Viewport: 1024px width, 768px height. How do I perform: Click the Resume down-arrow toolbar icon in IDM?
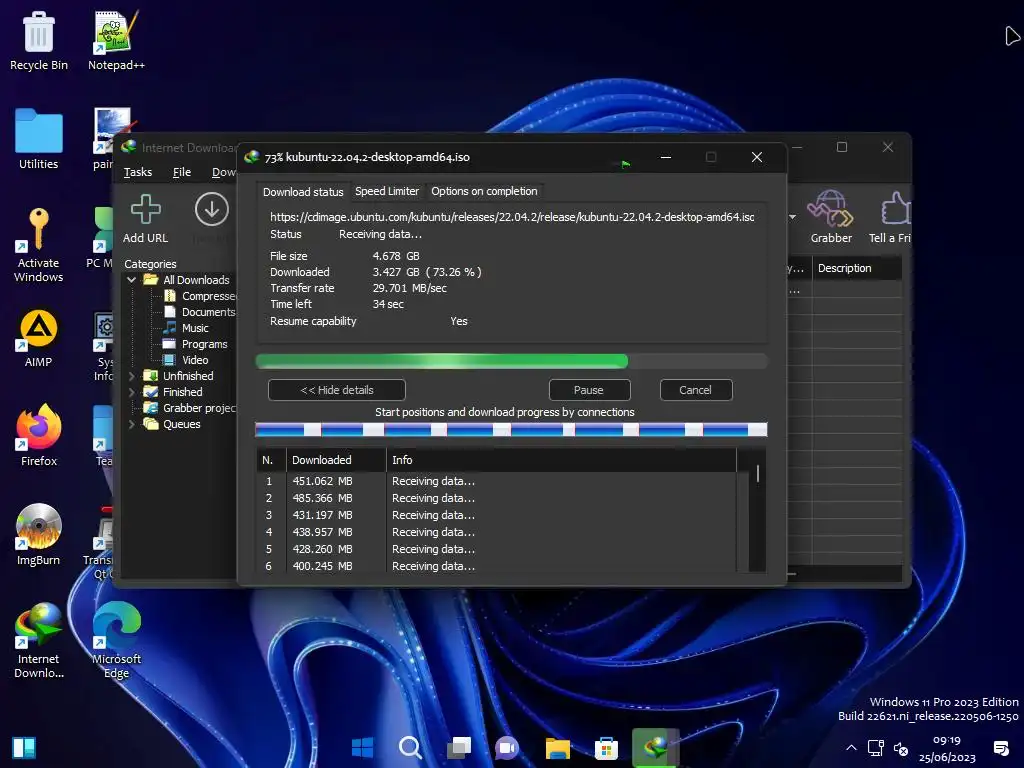tap(212, 210)
